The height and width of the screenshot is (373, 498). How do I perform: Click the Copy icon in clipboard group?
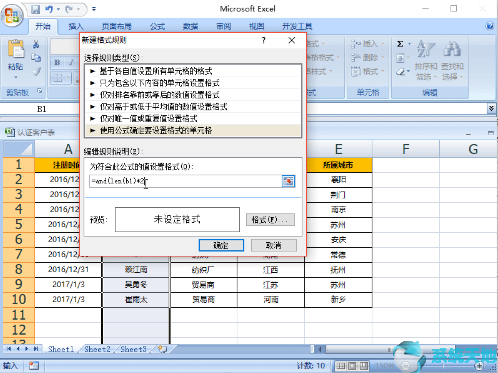[x=36, y=58]
